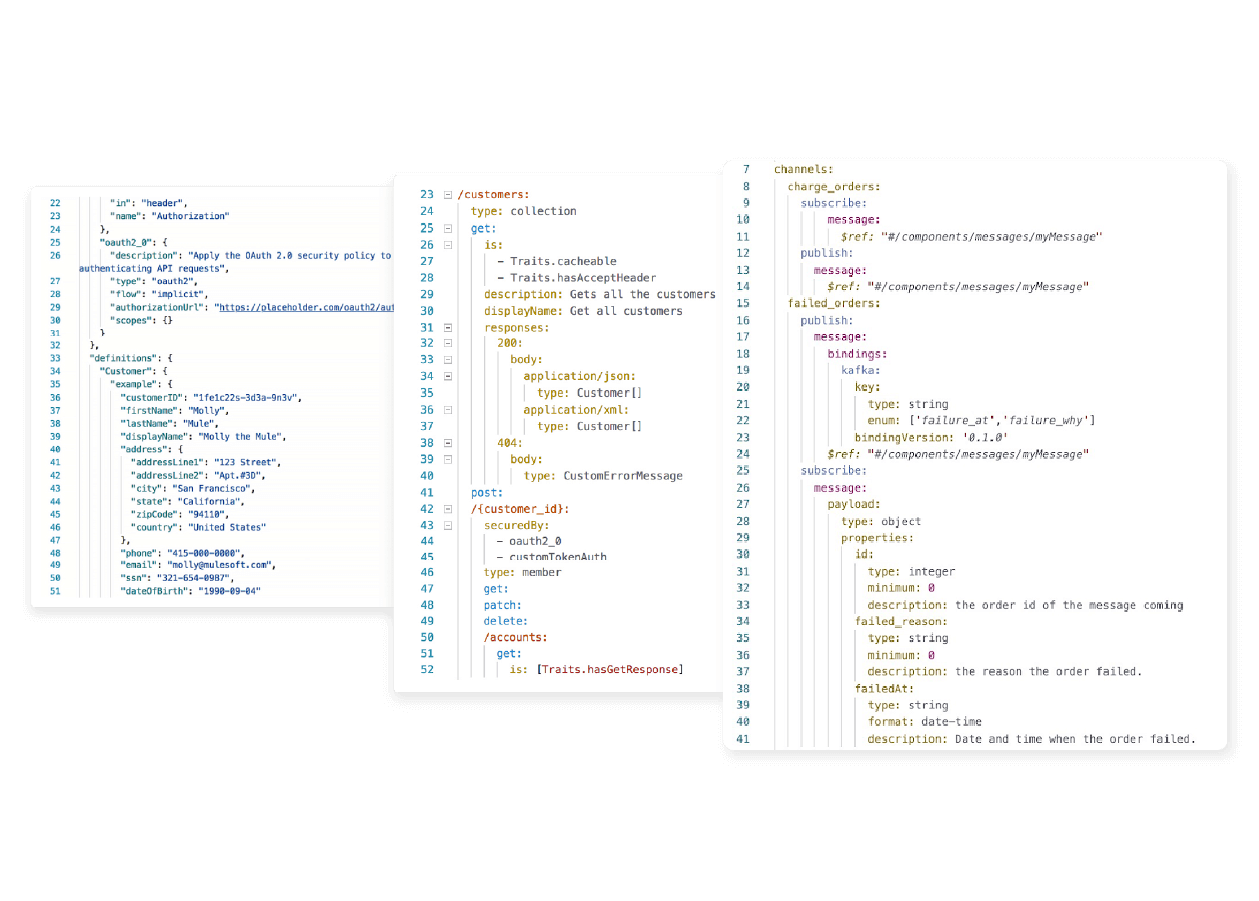The image size is (1259, 901).
Task: Collapse the get method block on line 25
Action: pos(447,227)
